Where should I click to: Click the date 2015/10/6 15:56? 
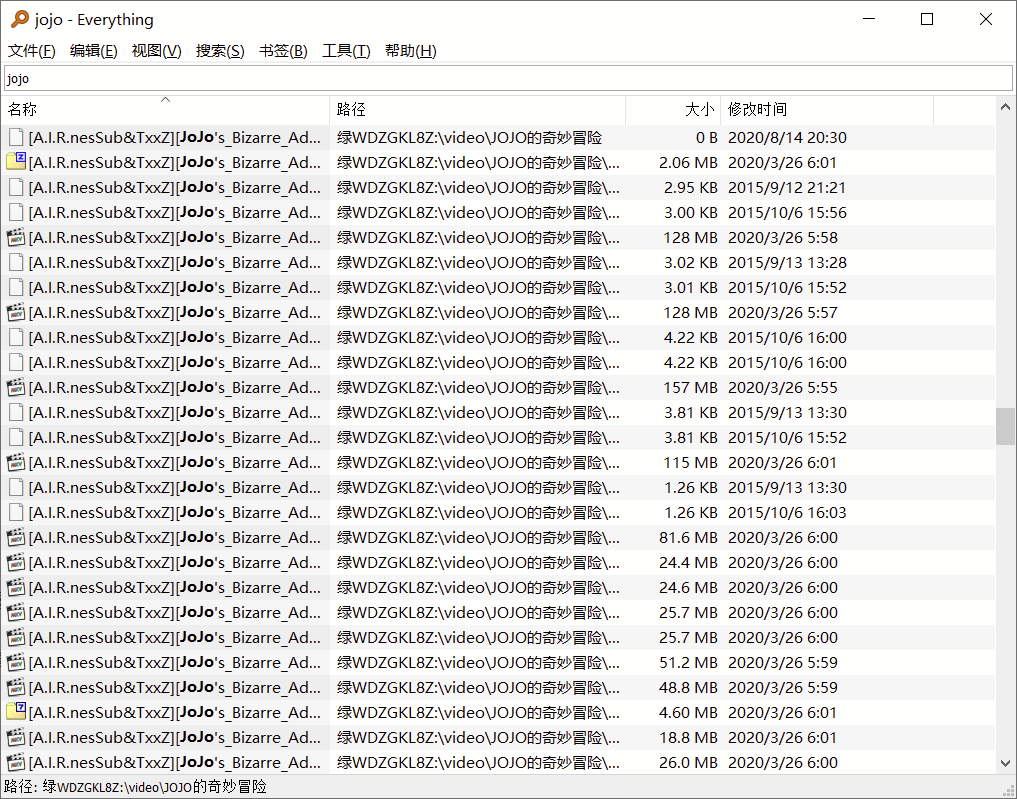(787, 212)
